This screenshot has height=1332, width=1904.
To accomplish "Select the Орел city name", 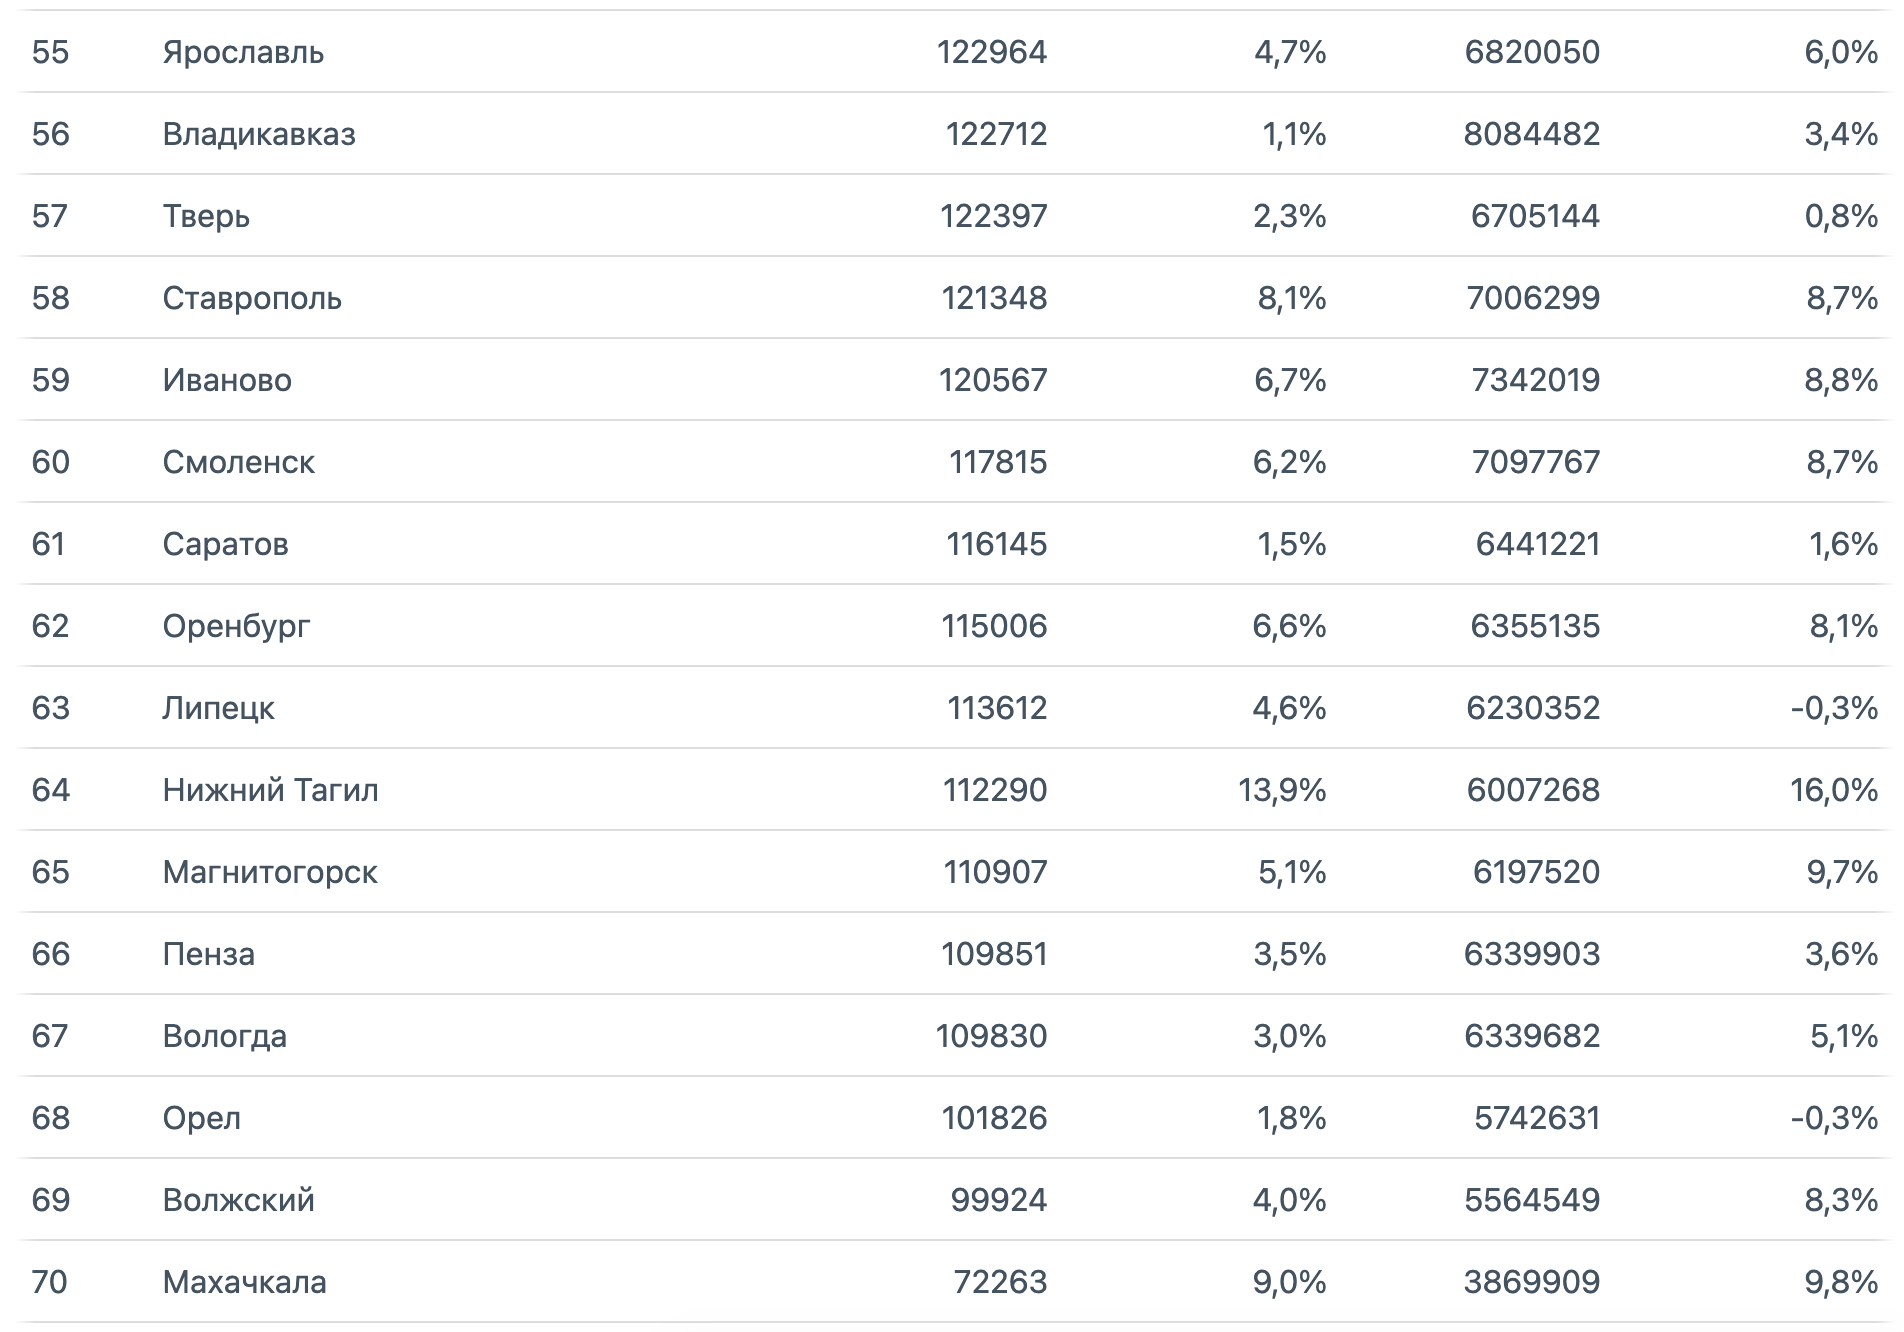I will 201,1118.
